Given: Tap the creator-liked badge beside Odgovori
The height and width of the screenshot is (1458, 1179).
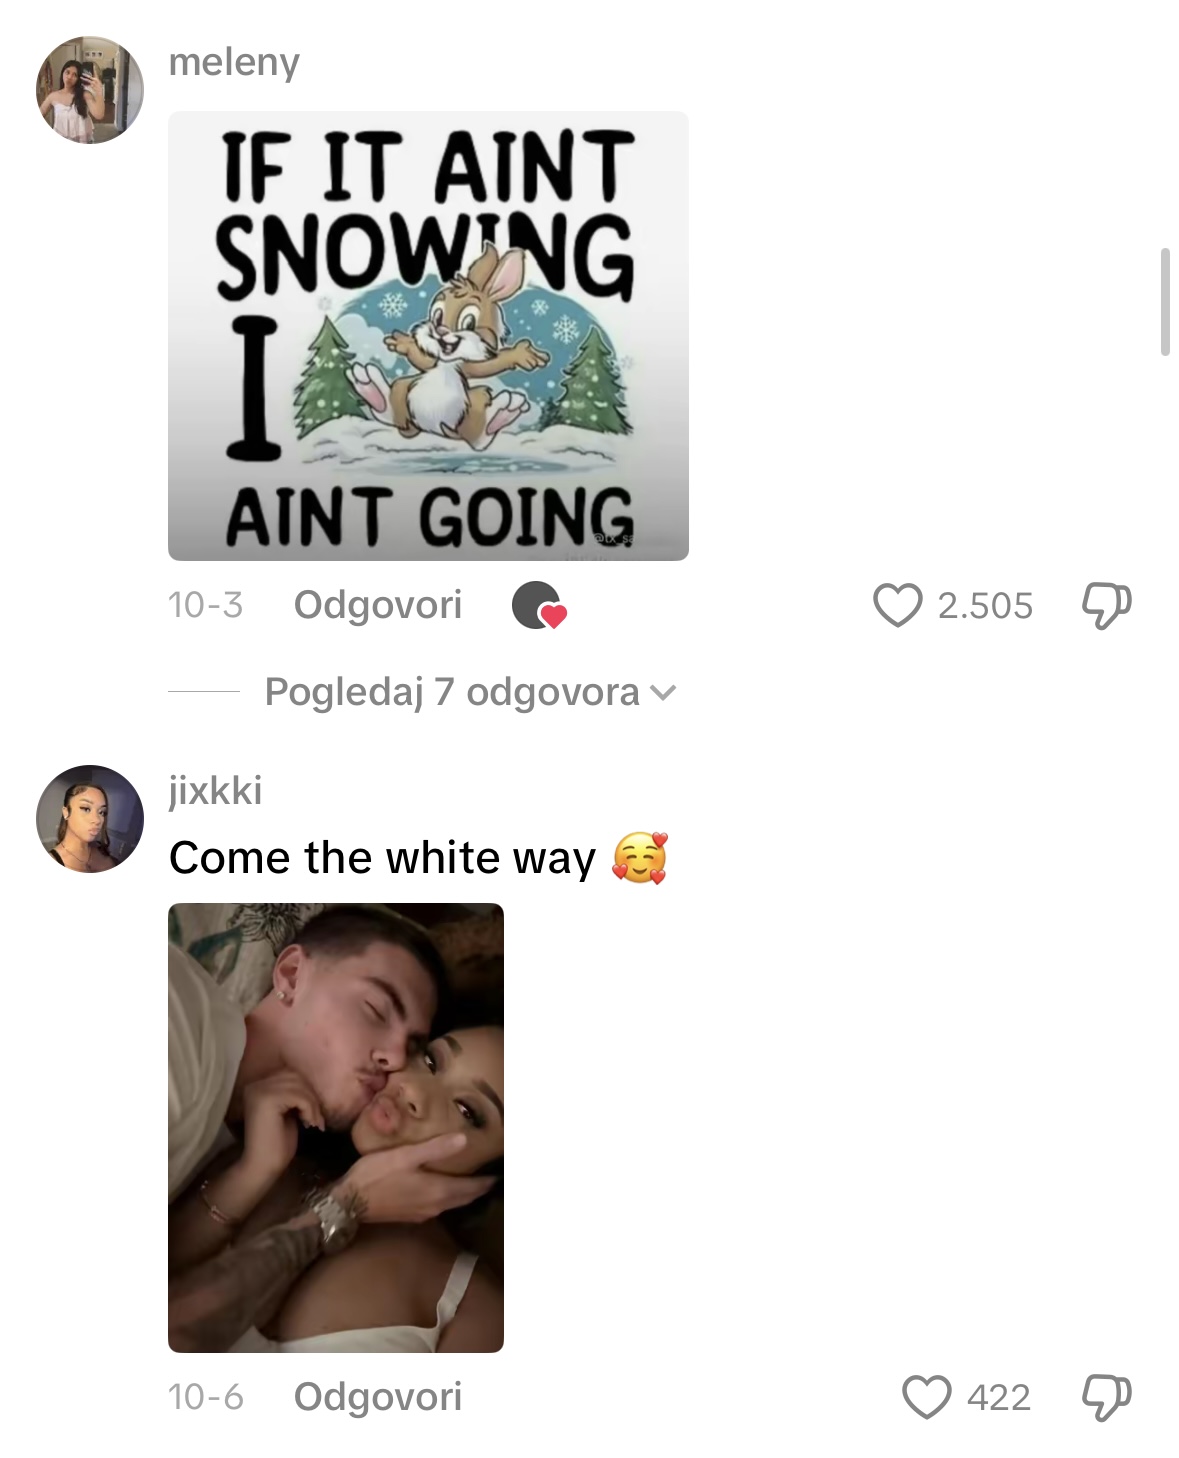Looking at the screenshot, I should pyautogui.click(x=539, y=606).
